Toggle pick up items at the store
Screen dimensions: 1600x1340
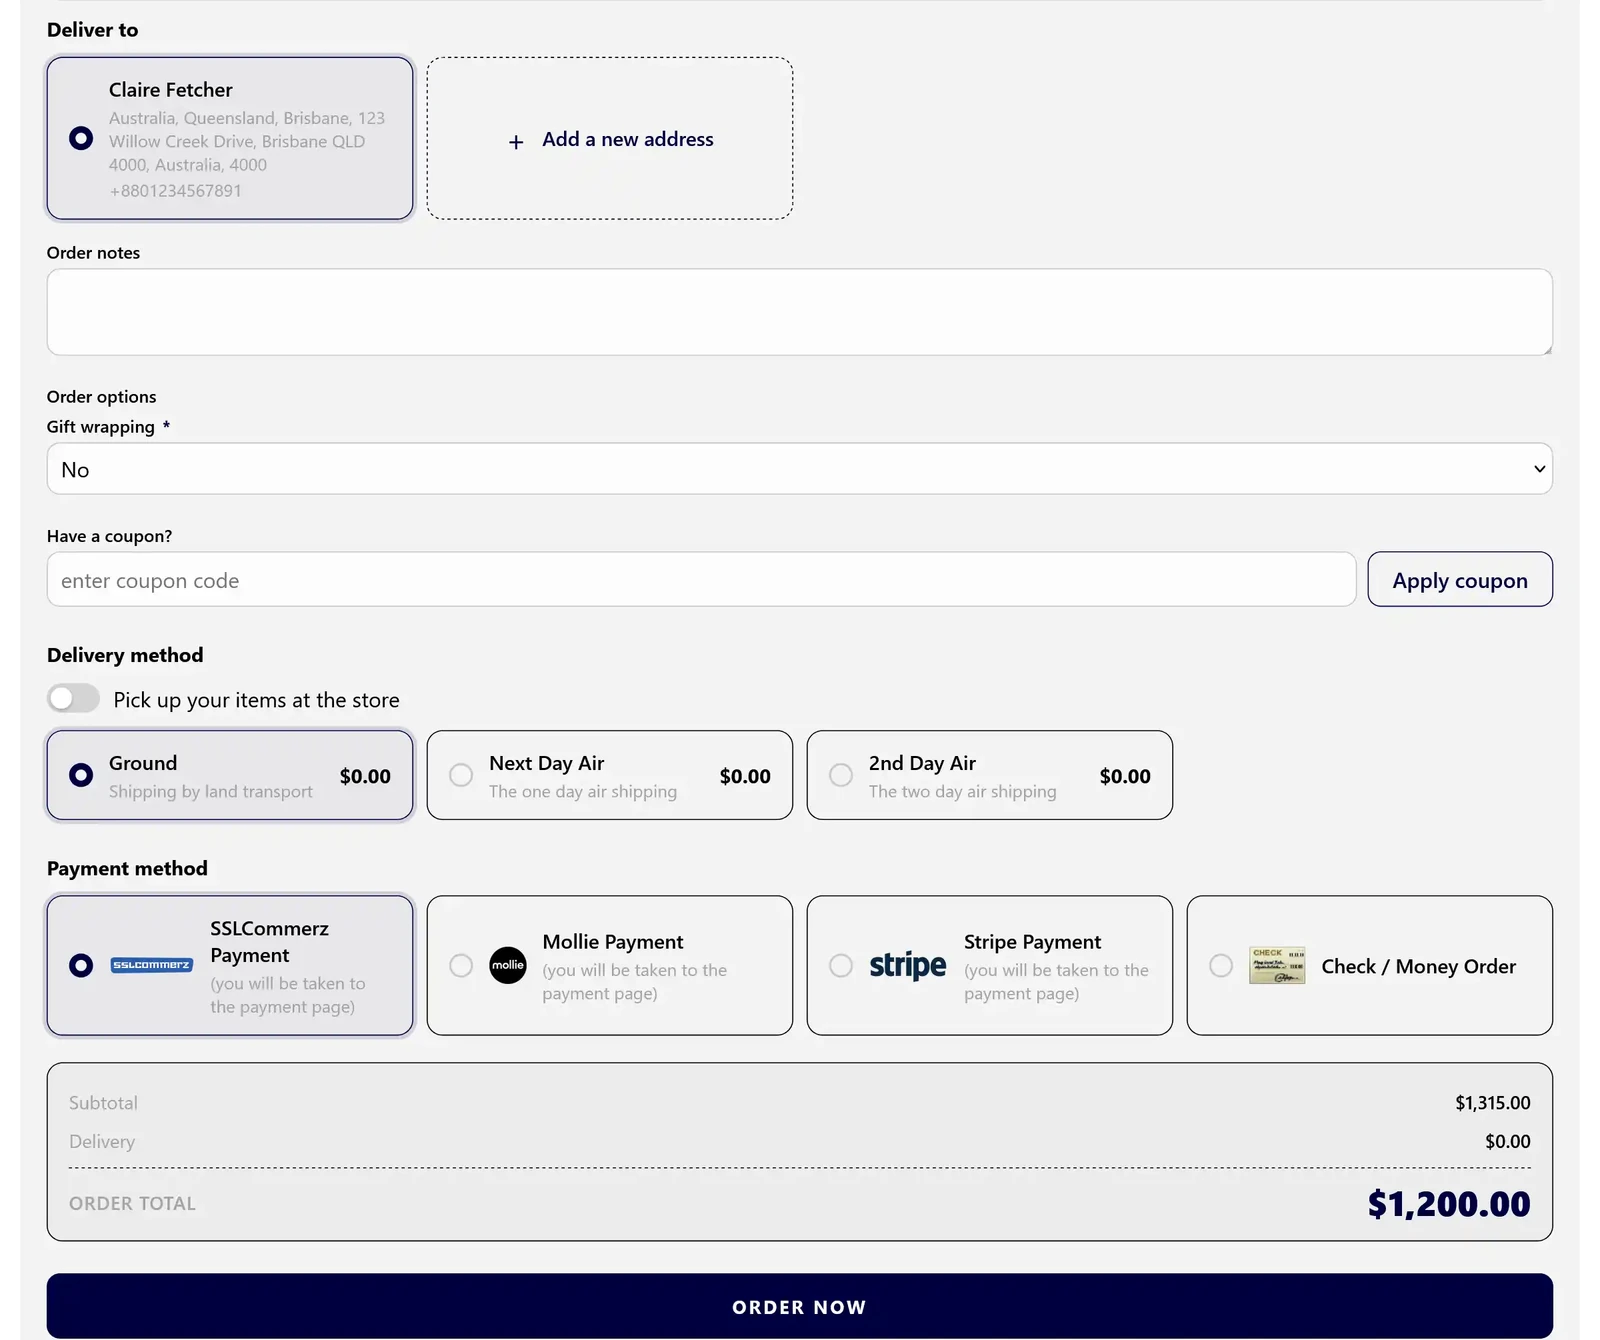pos(73,698)
